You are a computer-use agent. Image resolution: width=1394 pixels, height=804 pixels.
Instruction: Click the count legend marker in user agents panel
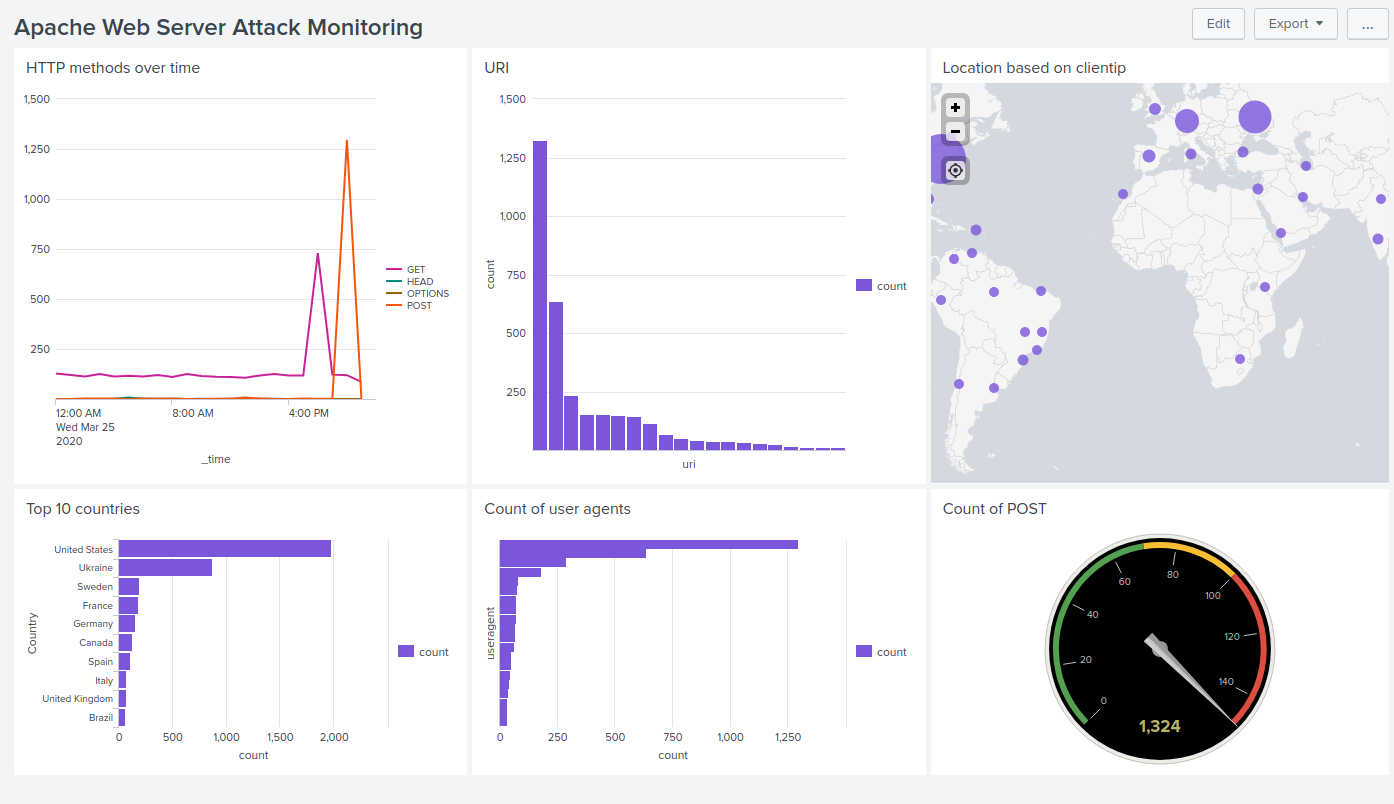[x=864, y=652]
